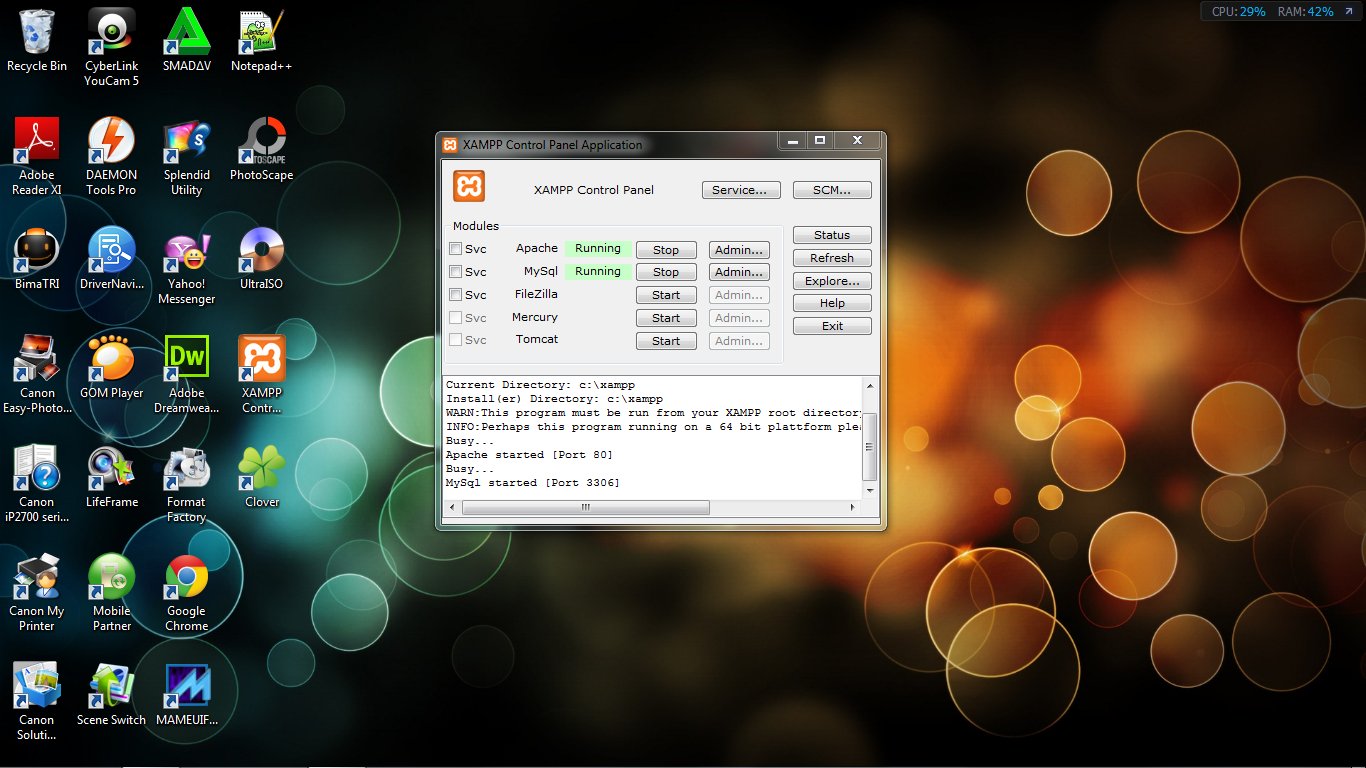Select Adobe Reader XI shortcut

(37, 156)
